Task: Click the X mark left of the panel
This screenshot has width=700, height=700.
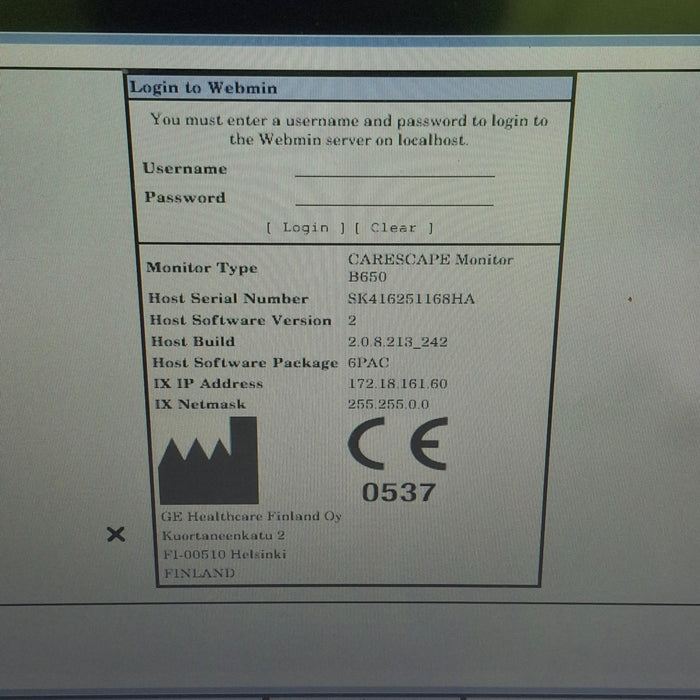Action: pos(116,534)
